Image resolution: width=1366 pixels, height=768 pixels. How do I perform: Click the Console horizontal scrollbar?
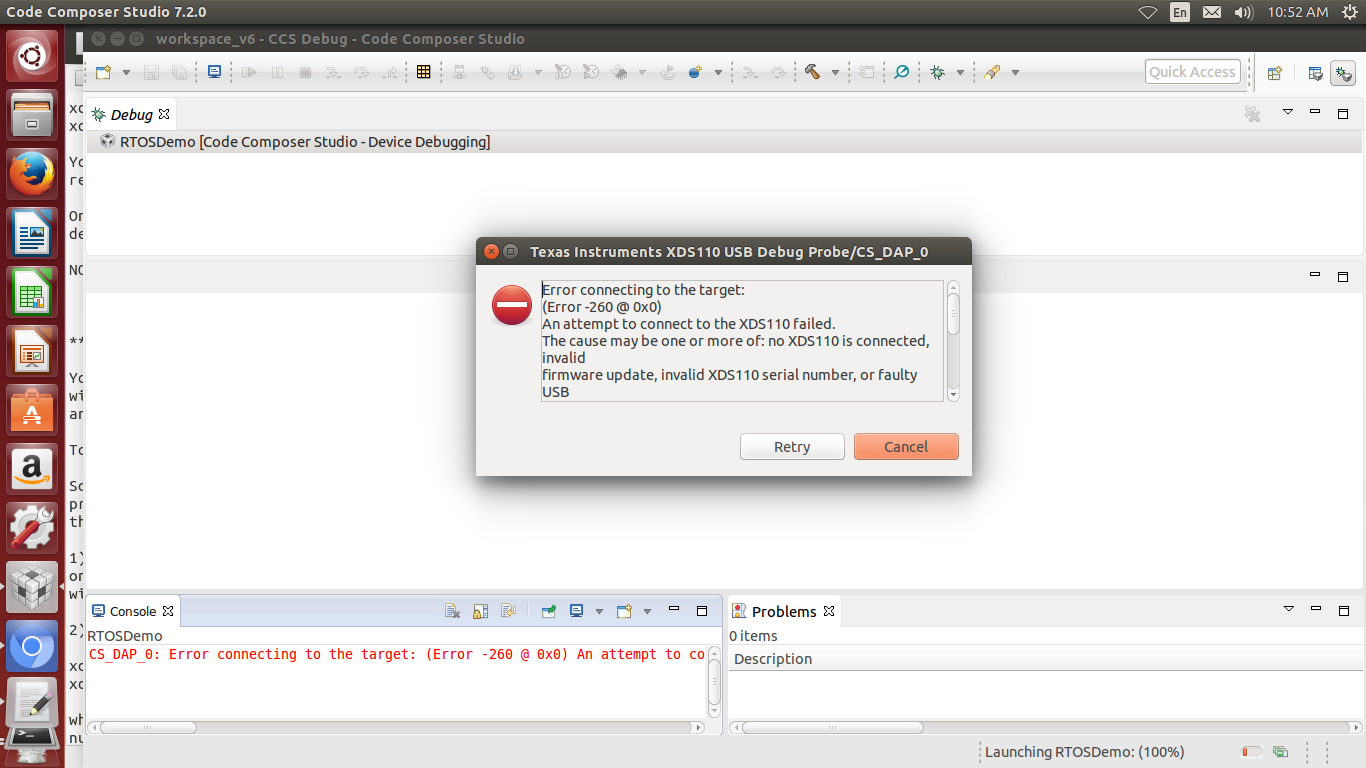(x=394, y=728)
